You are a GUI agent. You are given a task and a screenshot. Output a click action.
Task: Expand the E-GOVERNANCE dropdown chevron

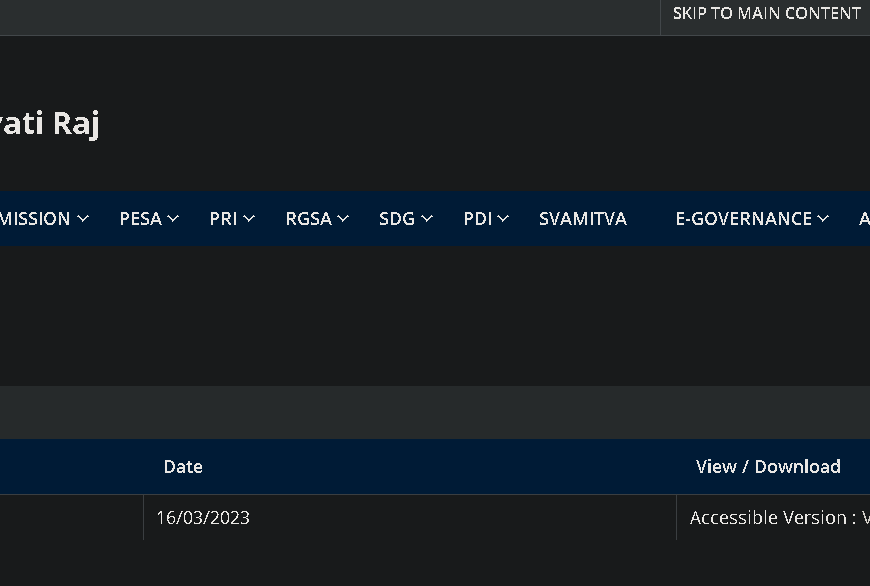pos(823,219)
